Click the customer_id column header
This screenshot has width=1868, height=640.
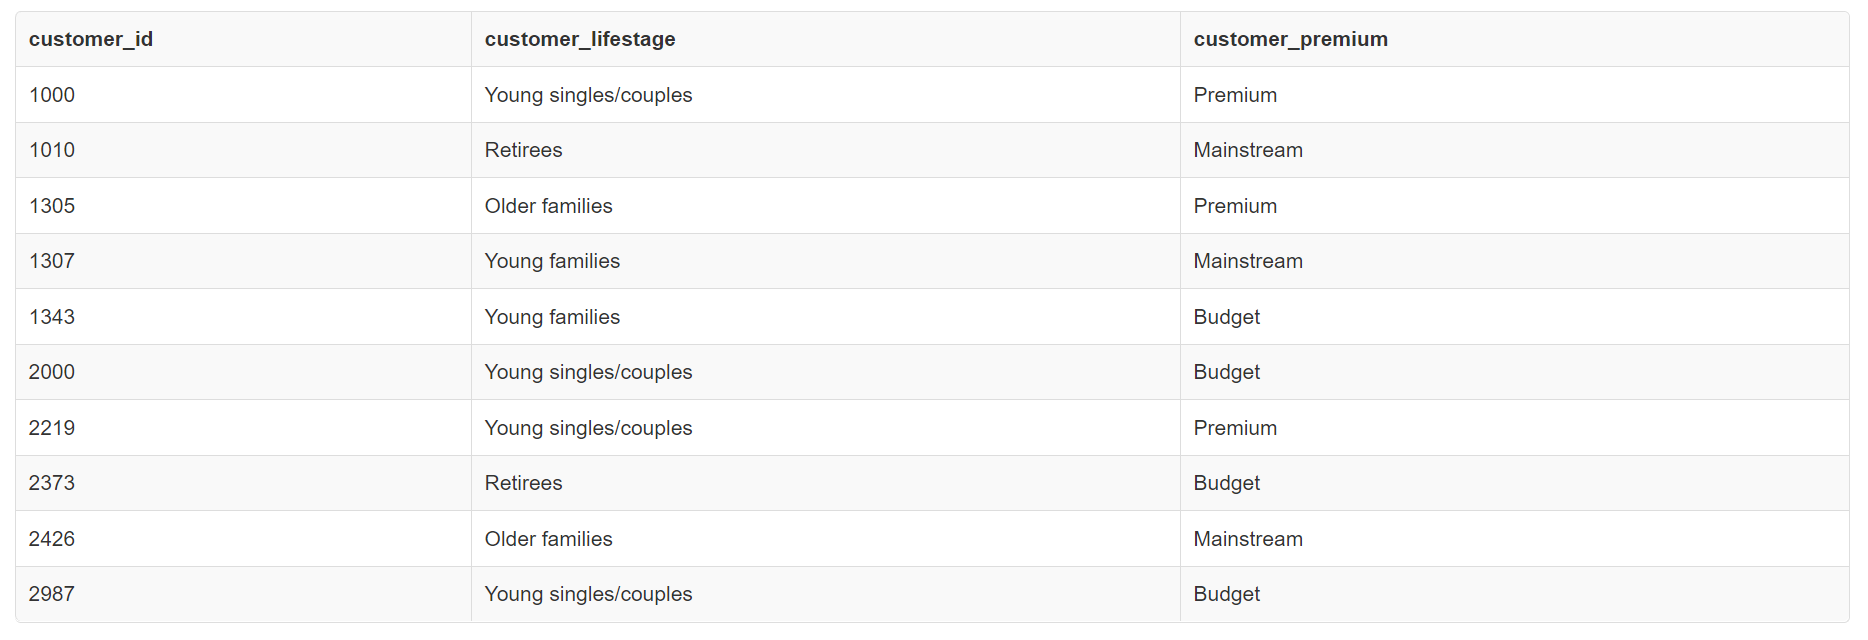coord(91,39)
